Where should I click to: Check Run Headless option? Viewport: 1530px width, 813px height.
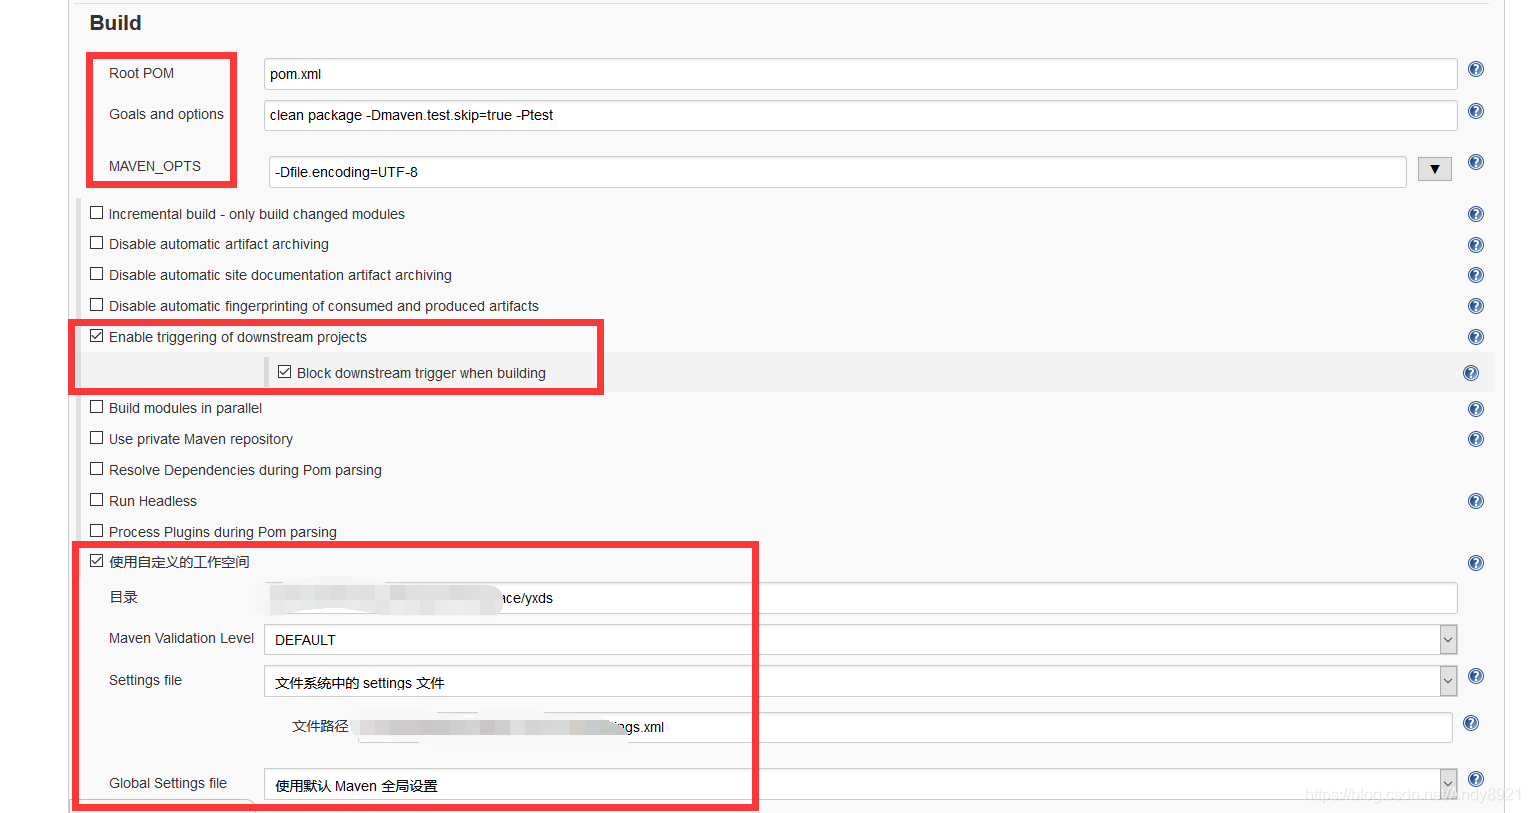(x=96, y=500)
